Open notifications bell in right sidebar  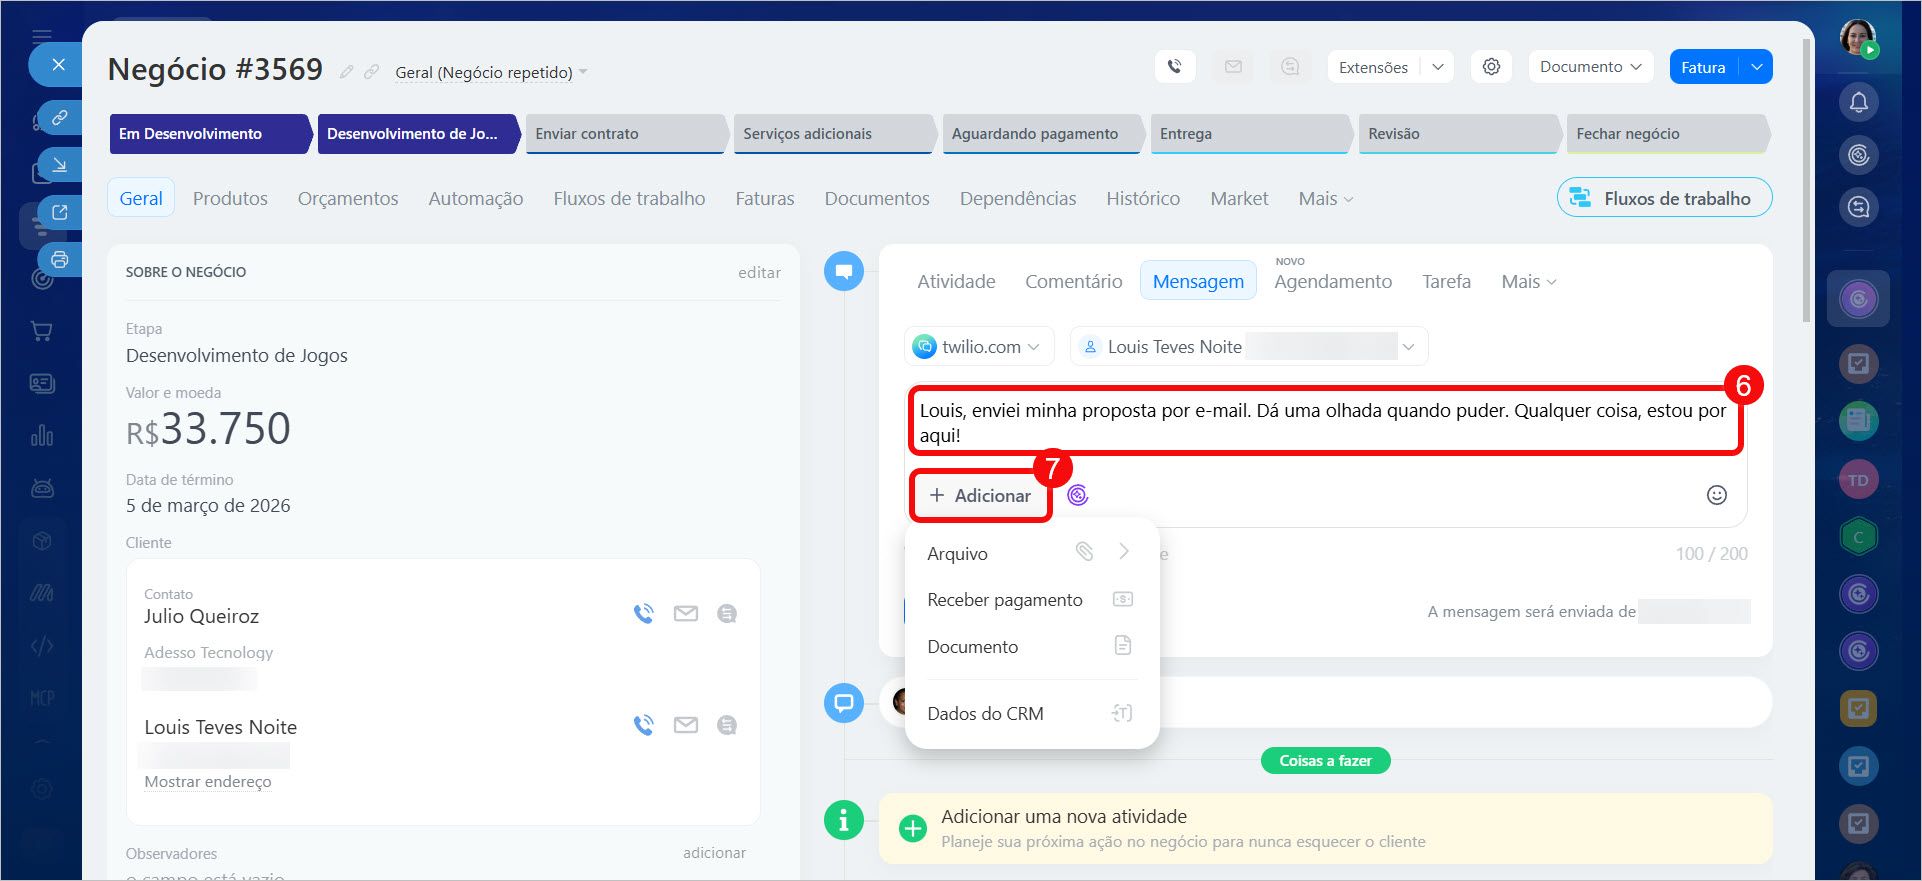pos(1858,102)
